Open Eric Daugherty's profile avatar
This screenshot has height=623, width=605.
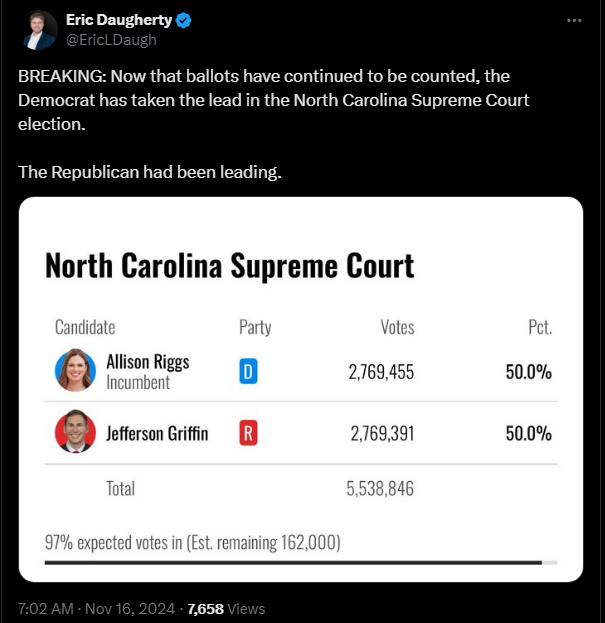pos(39,30)
